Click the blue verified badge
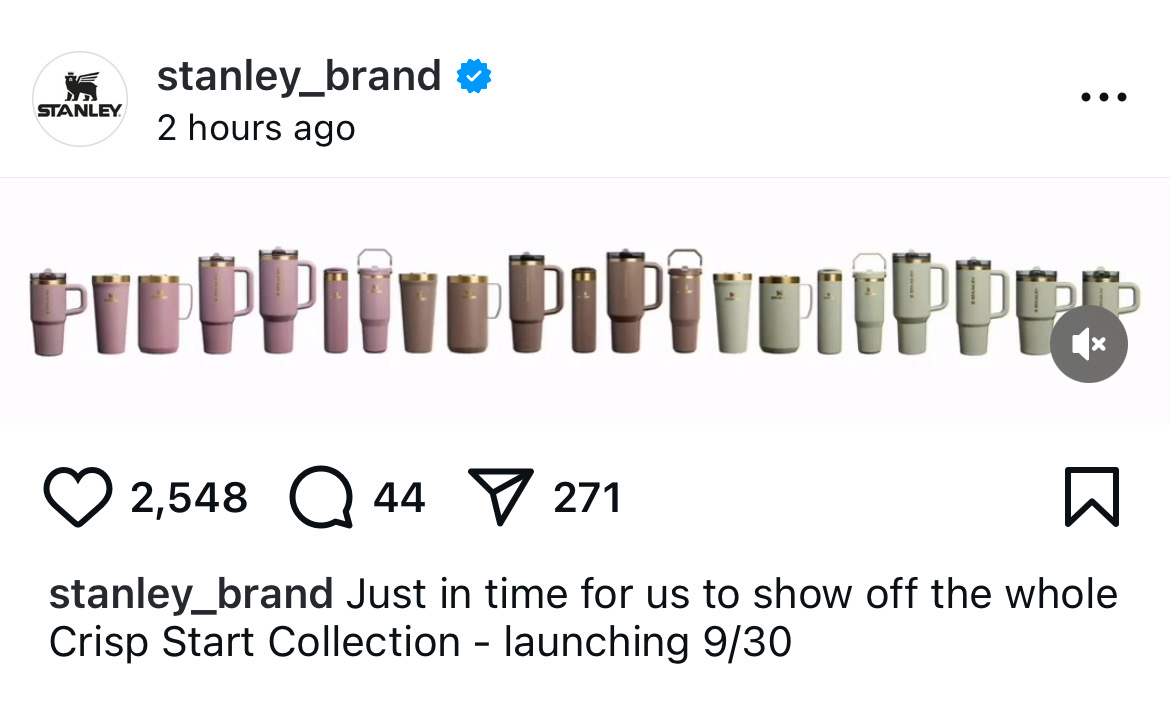The height and width of the screenshot is (707, 1170). point(474,76)
